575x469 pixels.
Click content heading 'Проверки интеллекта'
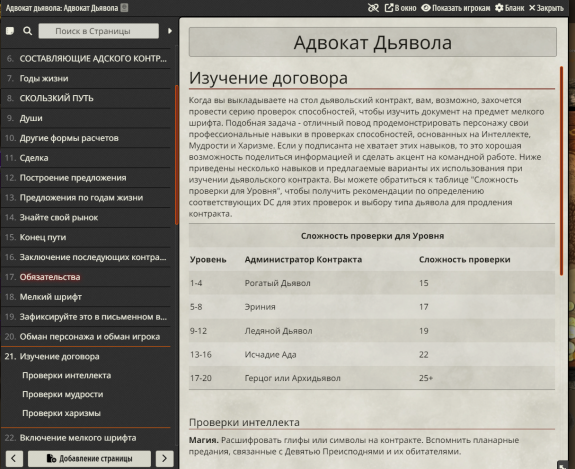click(244, 422)
